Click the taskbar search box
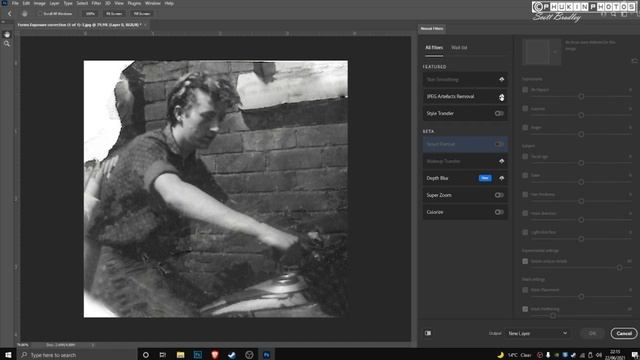 77,355
